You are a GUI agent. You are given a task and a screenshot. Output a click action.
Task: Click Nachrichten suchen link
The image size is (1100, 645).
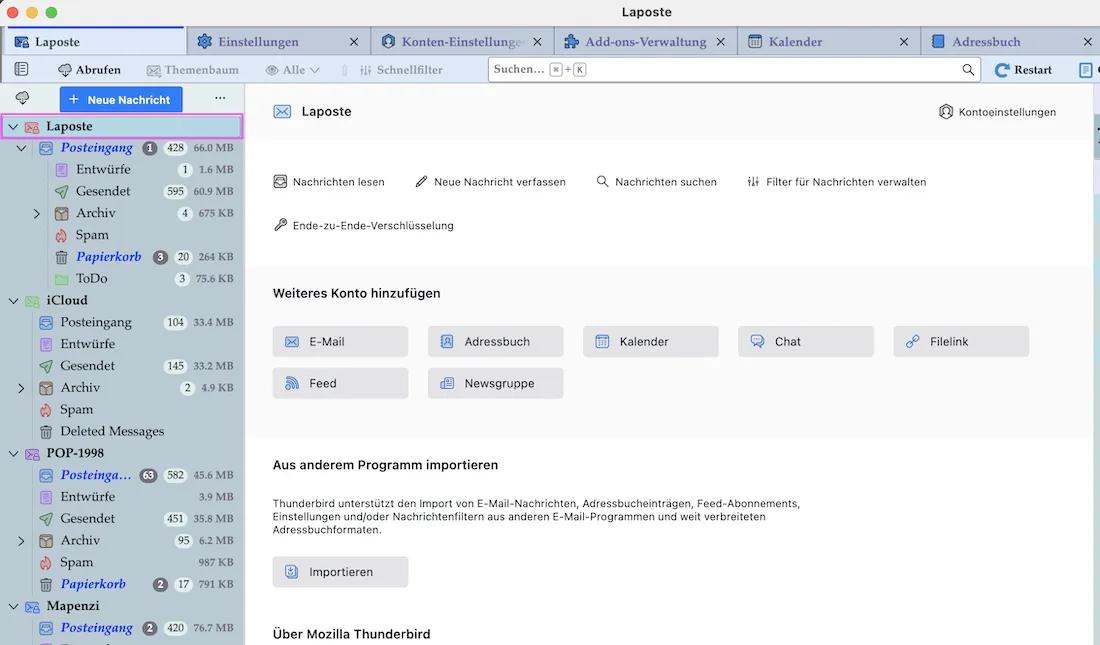click(x=656, y=182)
